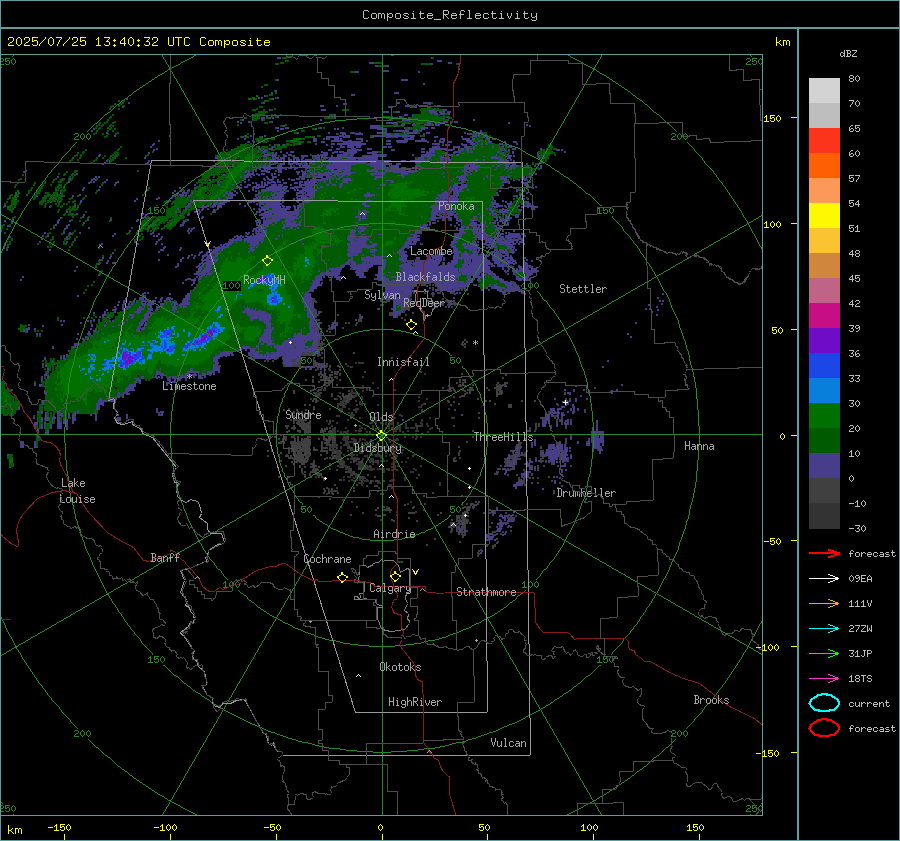Click the Composite_Reflectivity title
This screenshot has height=841, width=900.
point(450,15)
